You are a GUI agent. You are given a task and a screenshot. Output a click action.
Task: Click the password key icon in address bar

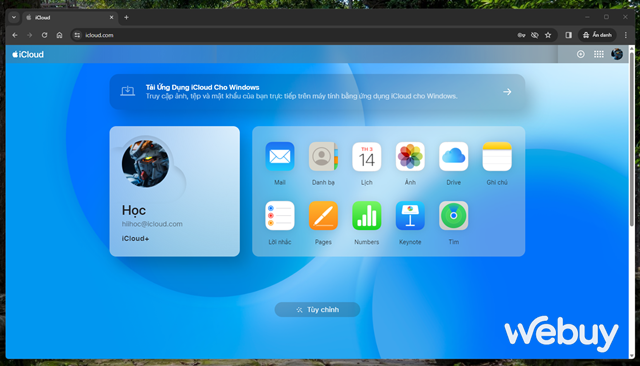pyautogui.click(x=521, y=35)
